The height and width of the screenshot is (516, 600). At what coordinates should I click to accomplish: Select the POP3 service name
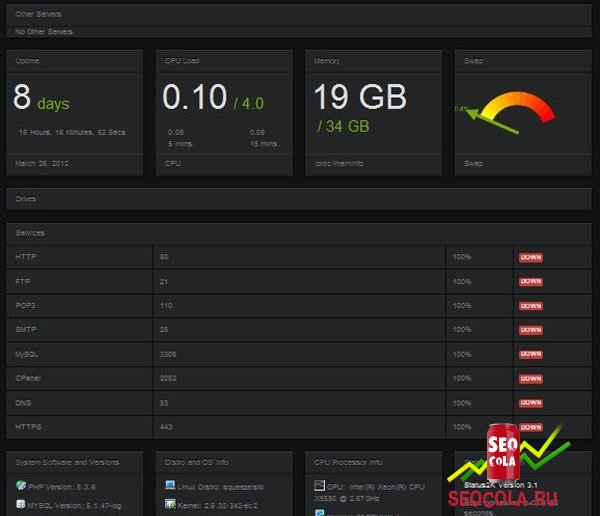click(25, 306)
